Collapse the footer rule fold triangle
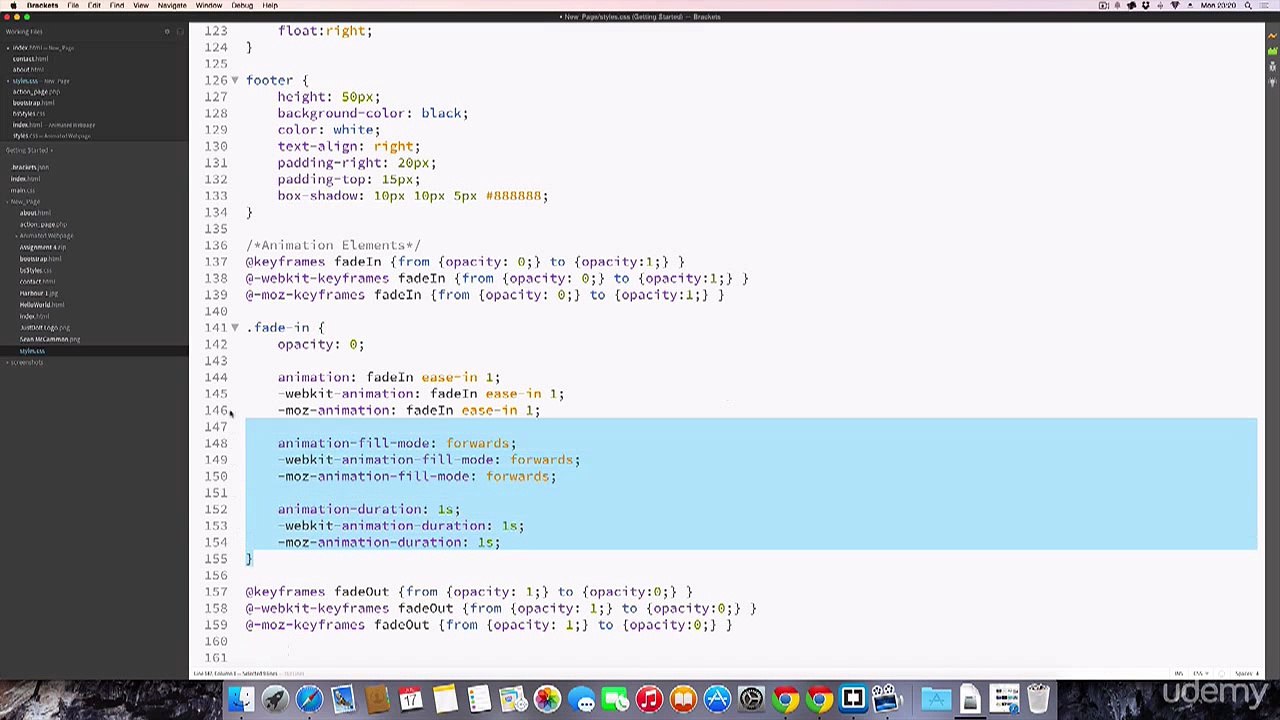Screen dimensions: 1280x720 pyautogui.click(x=235, y=80)
